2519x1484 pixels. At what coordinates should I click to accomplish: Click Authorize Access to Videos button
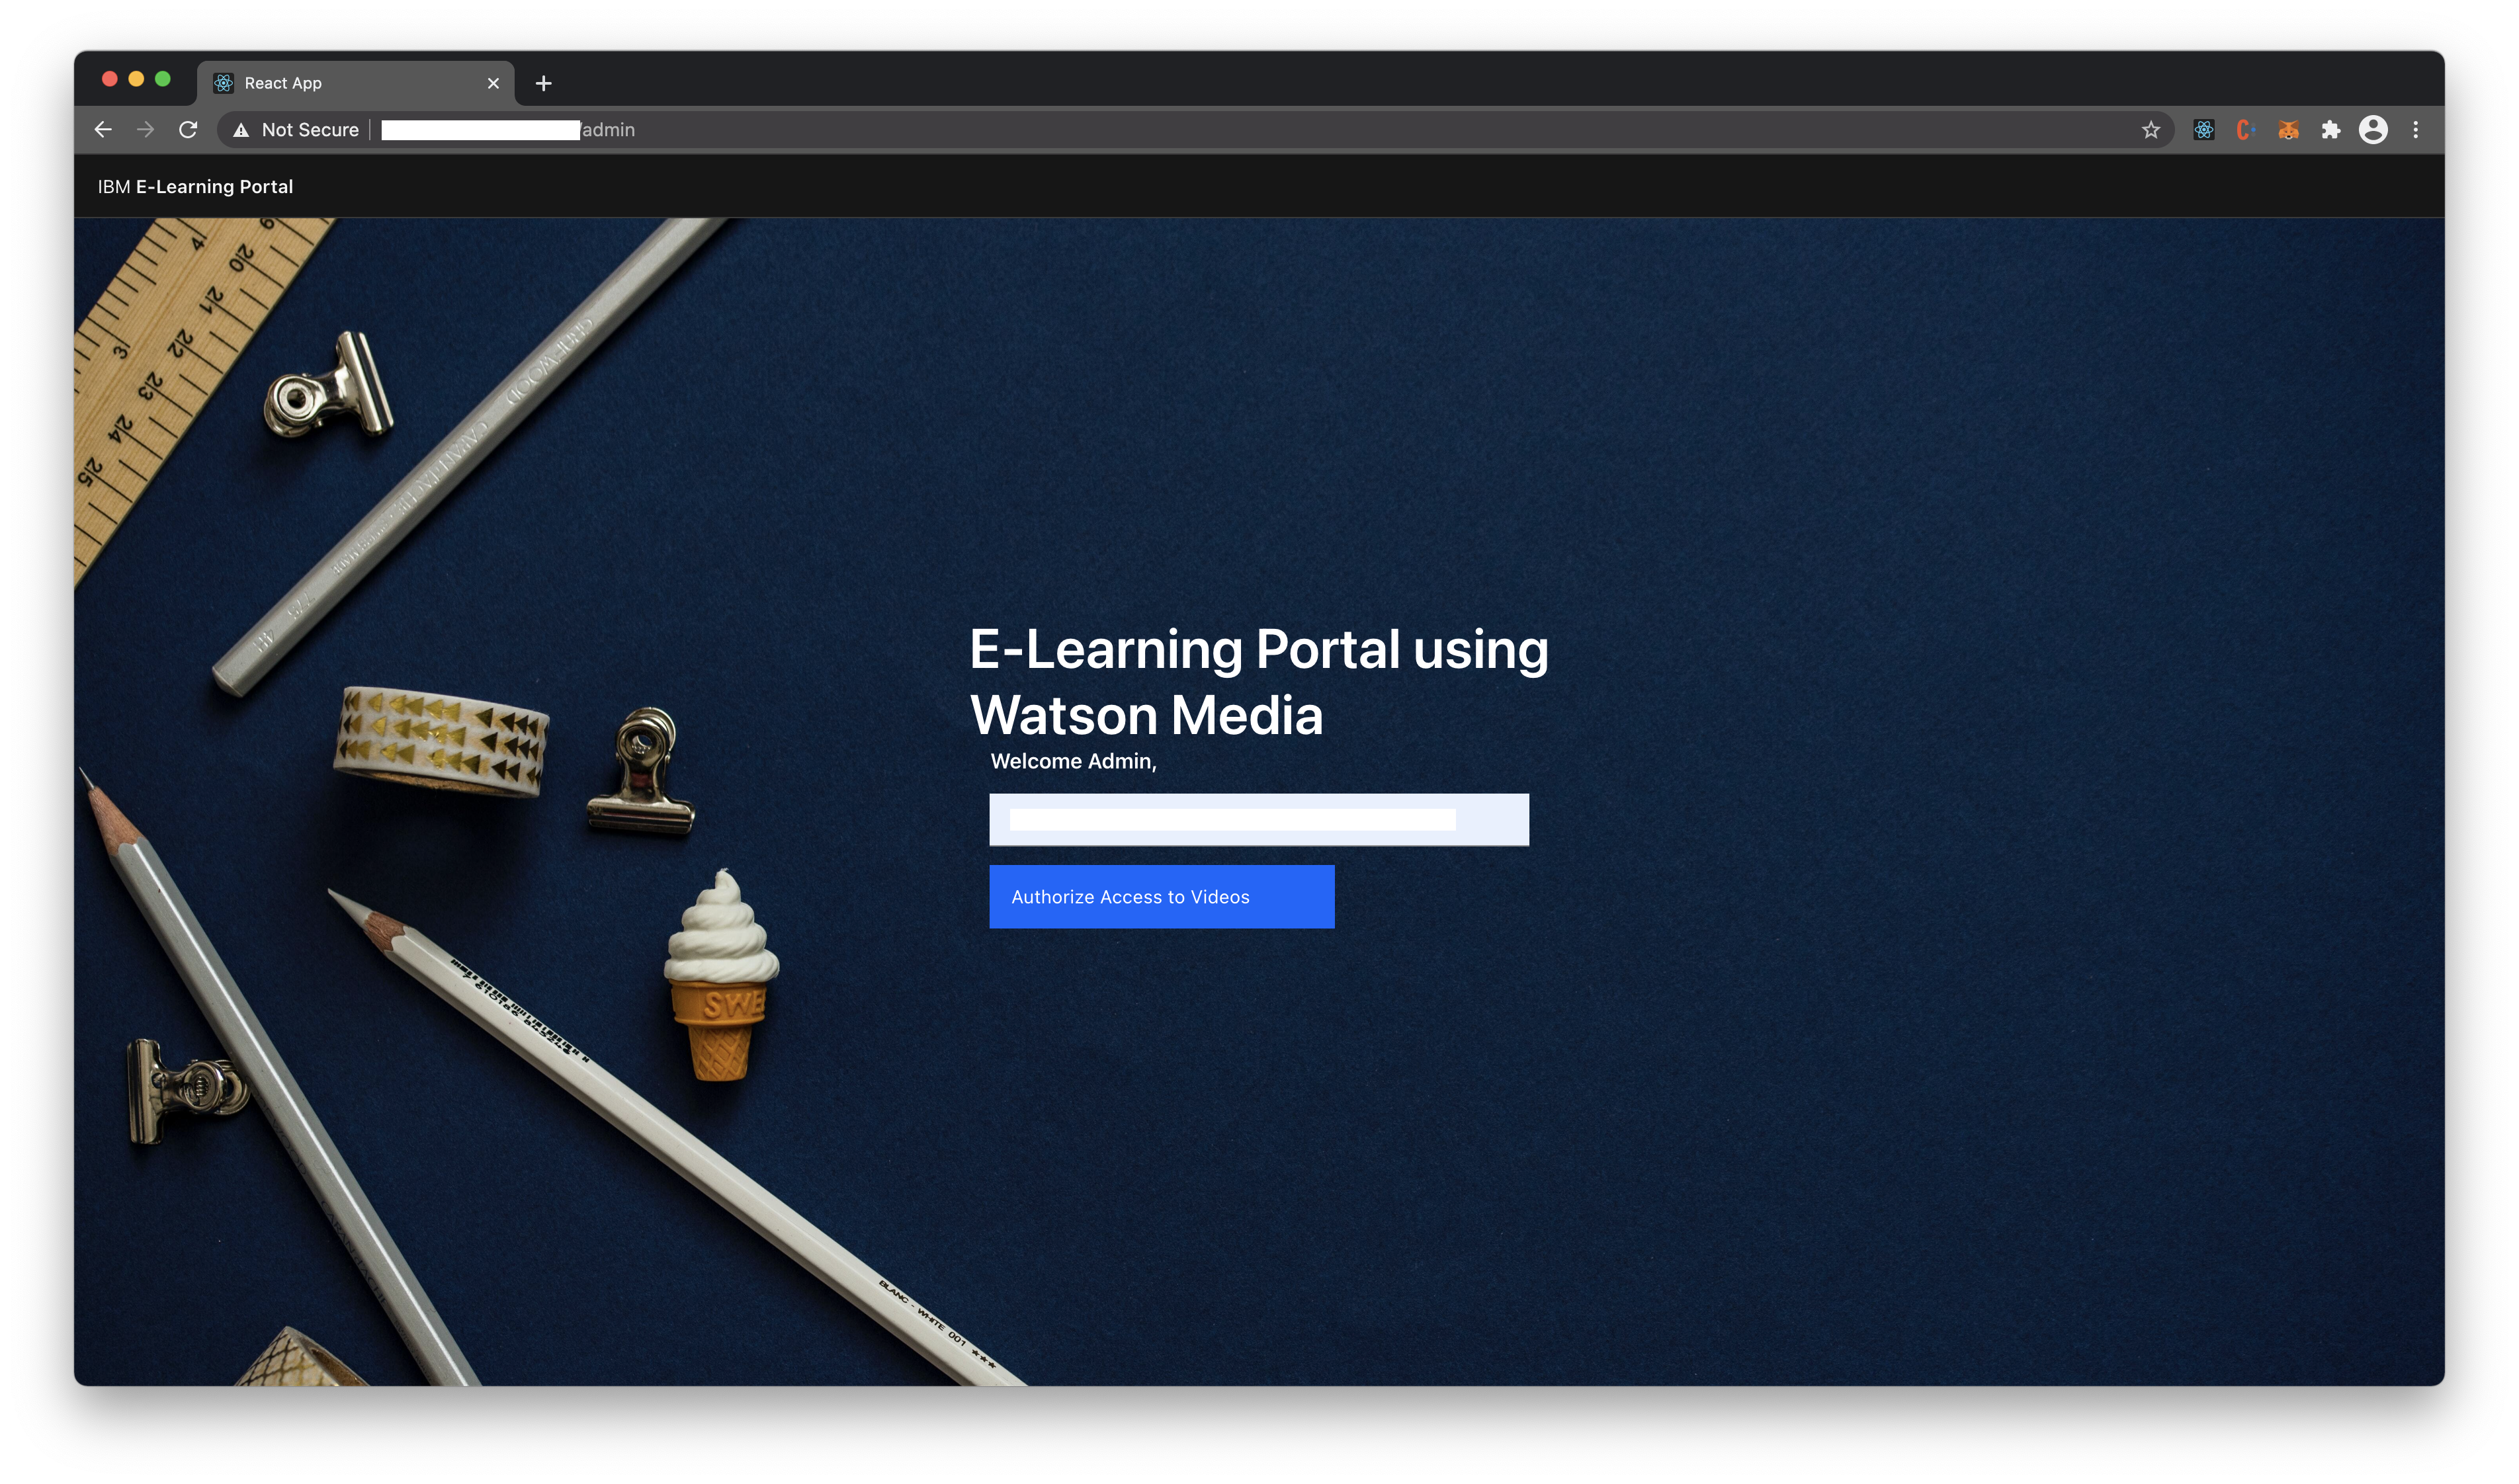click(x=1161, y=897)
